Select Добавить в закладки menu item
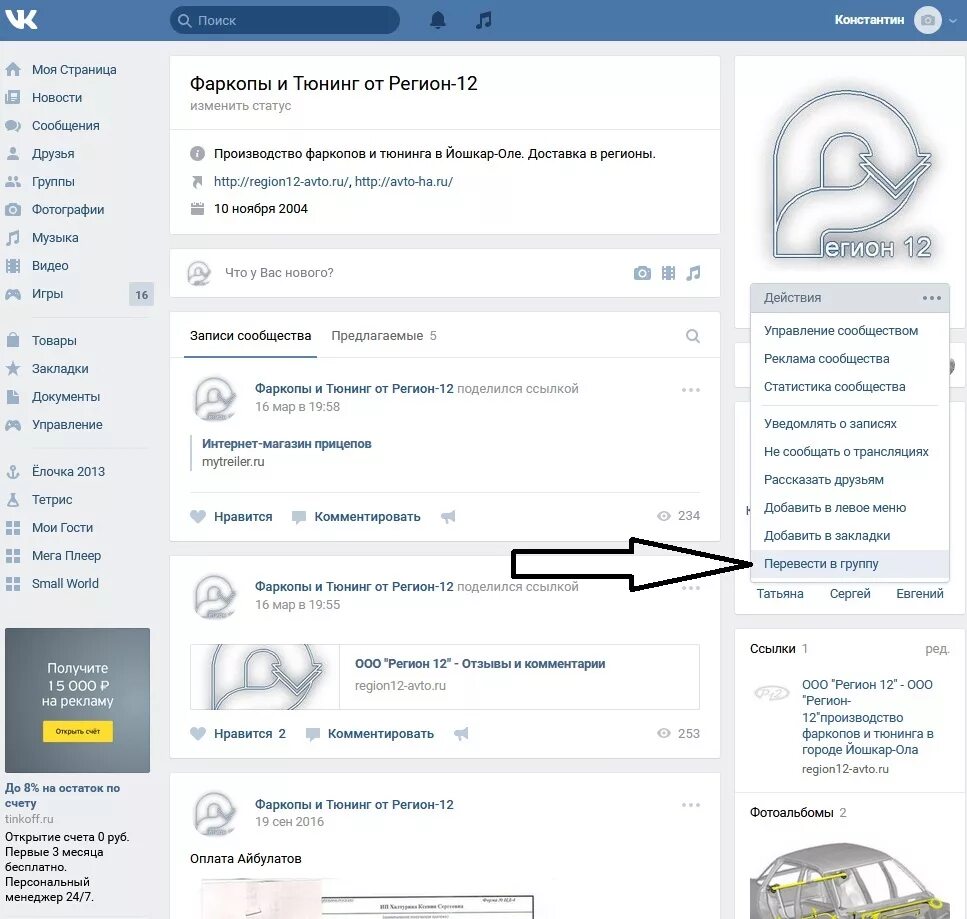This screenshot has height=919, width=967. [x=849, y=537]
